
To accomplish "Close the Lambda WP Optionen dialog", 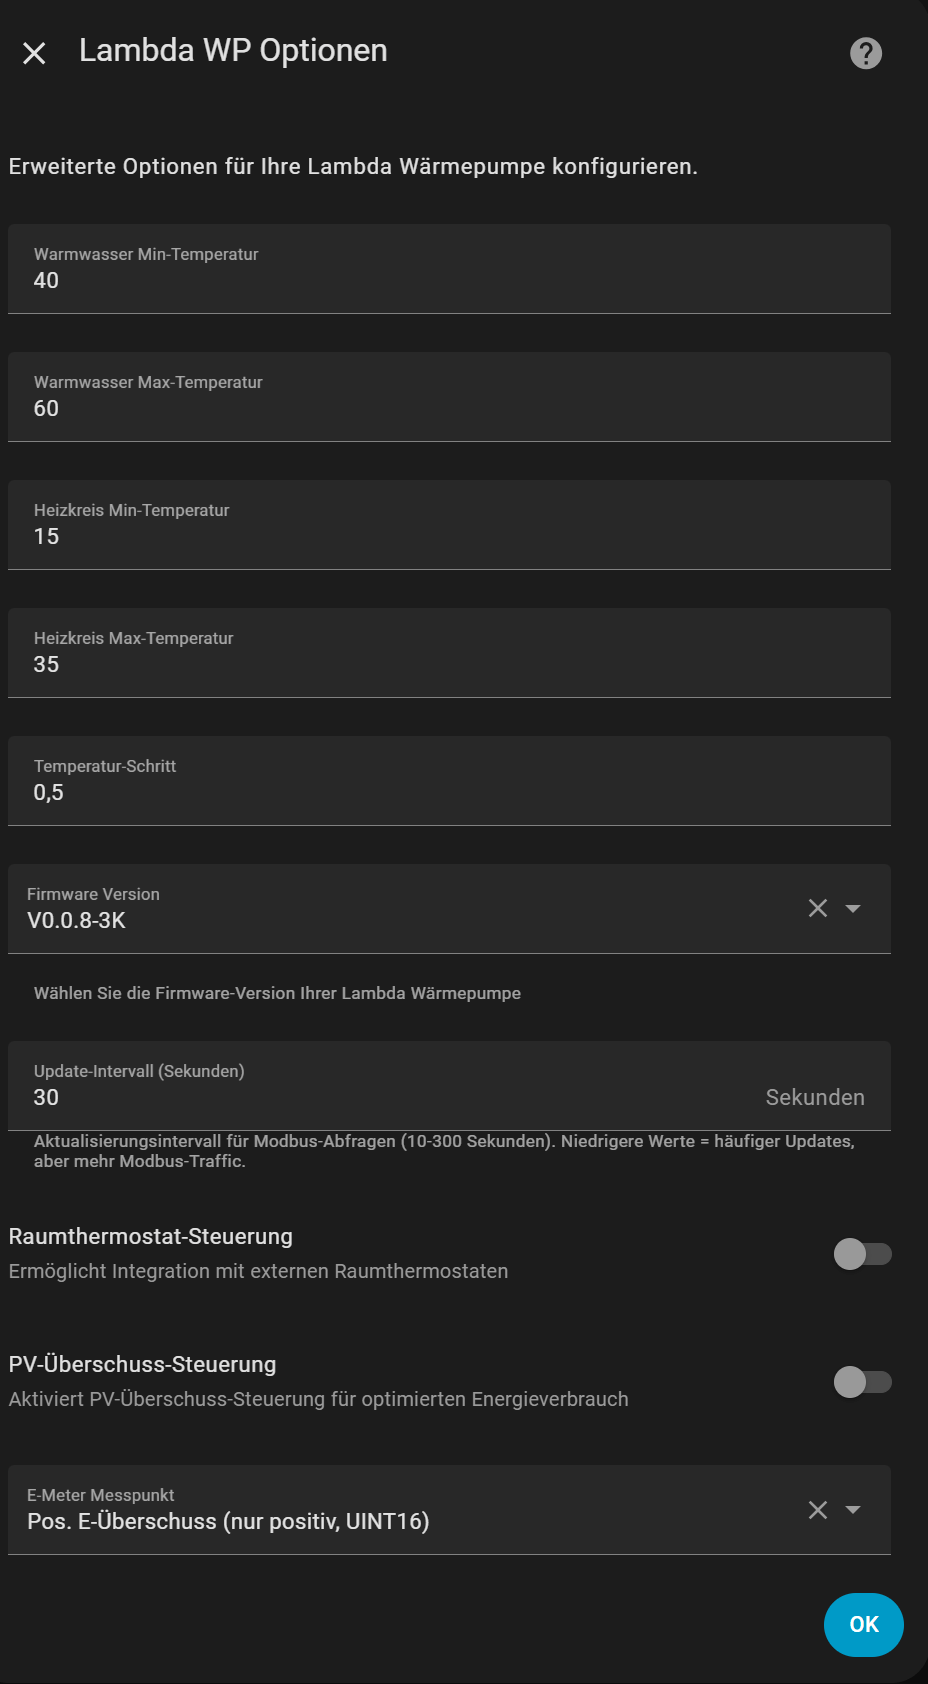I will (x=35, y=53).
